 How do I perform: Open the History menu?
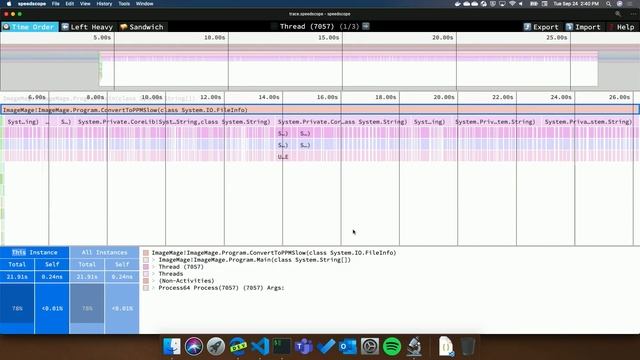[104, 4]
